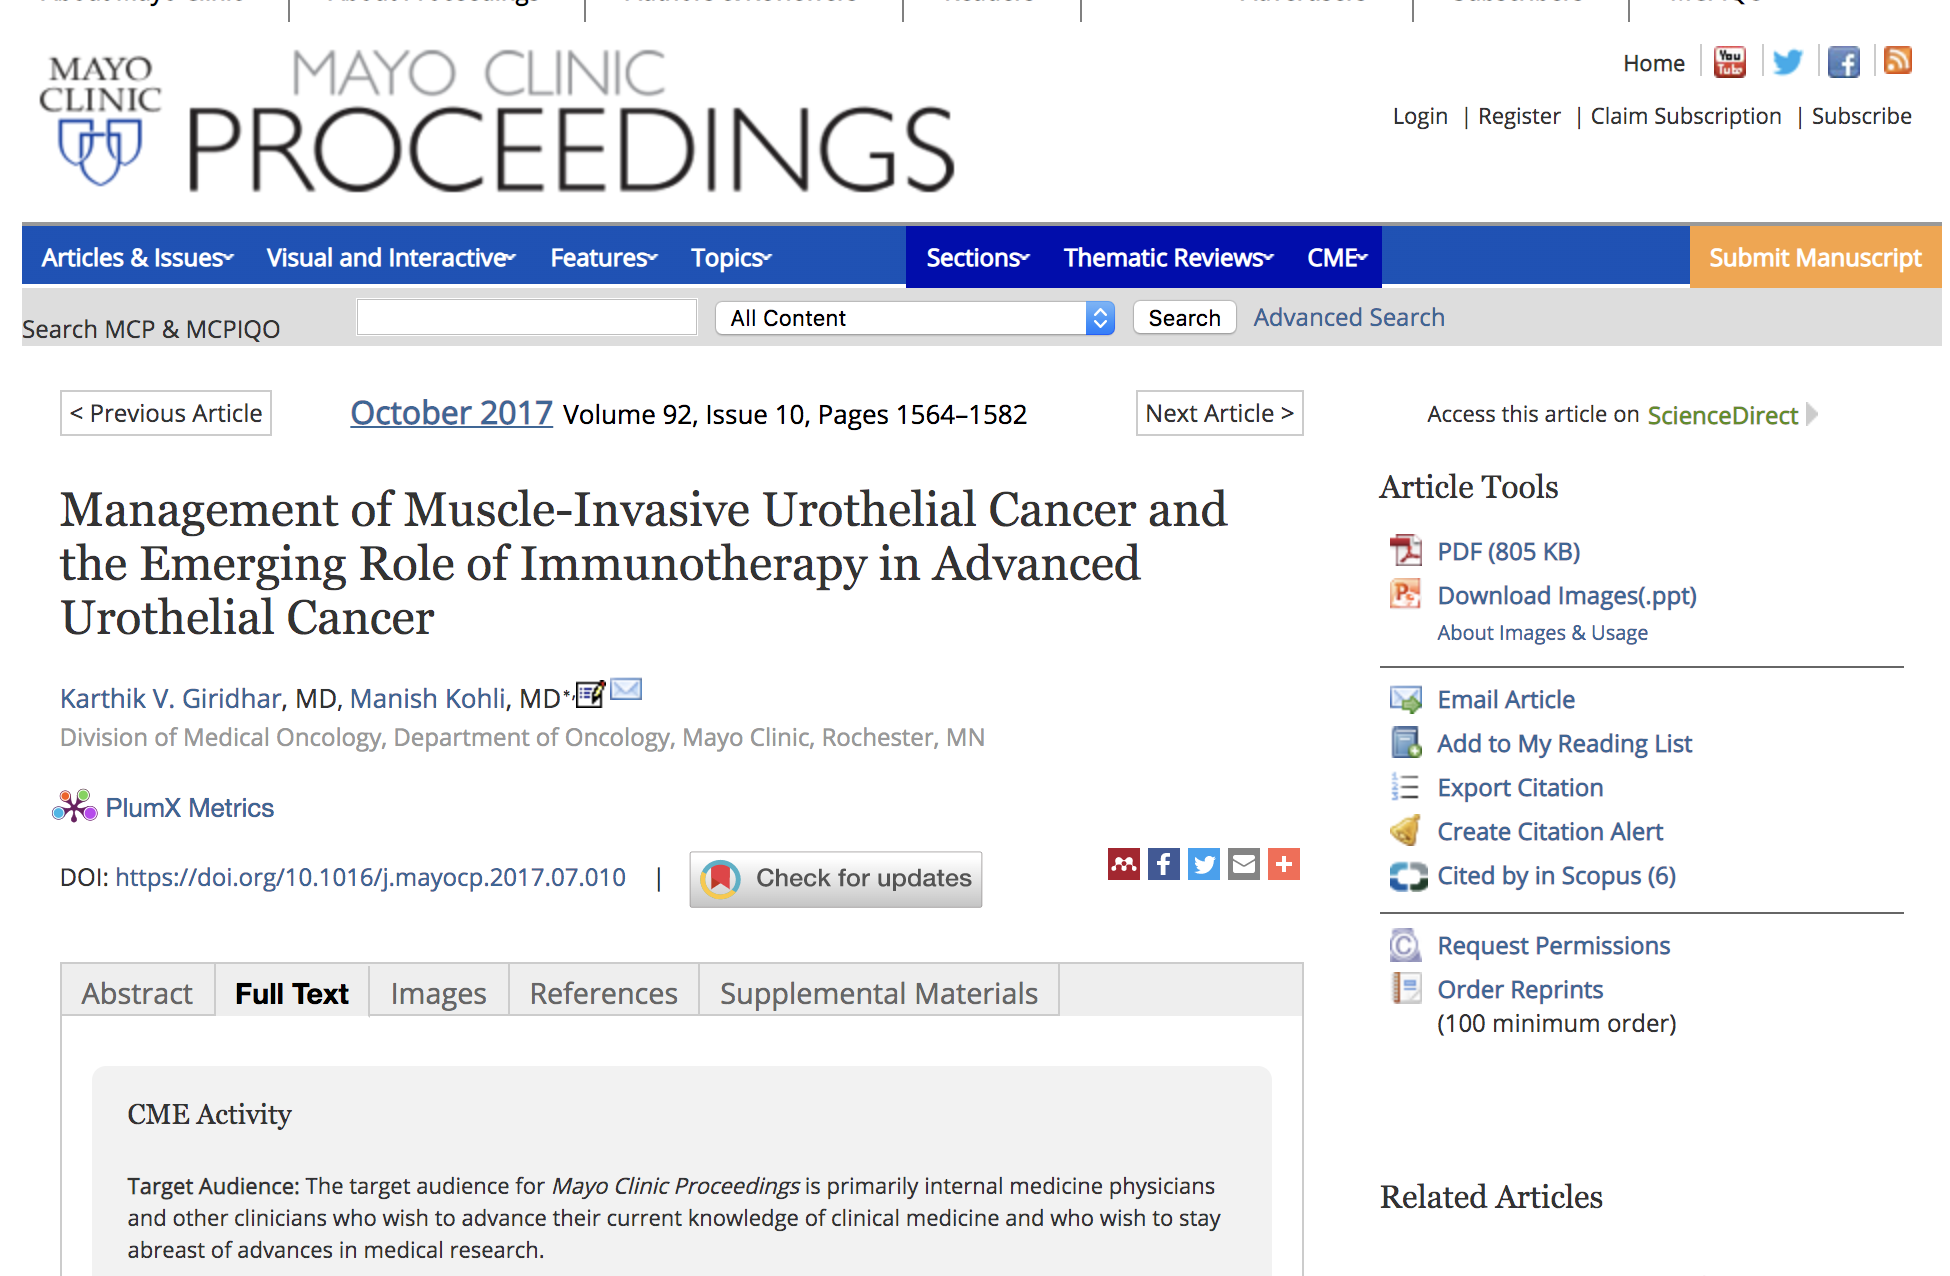Image resolution: width=1950 pixels, height=1276 pixels.
Task: Open the YouTube channel icon
Action: tap(1729, 62)
